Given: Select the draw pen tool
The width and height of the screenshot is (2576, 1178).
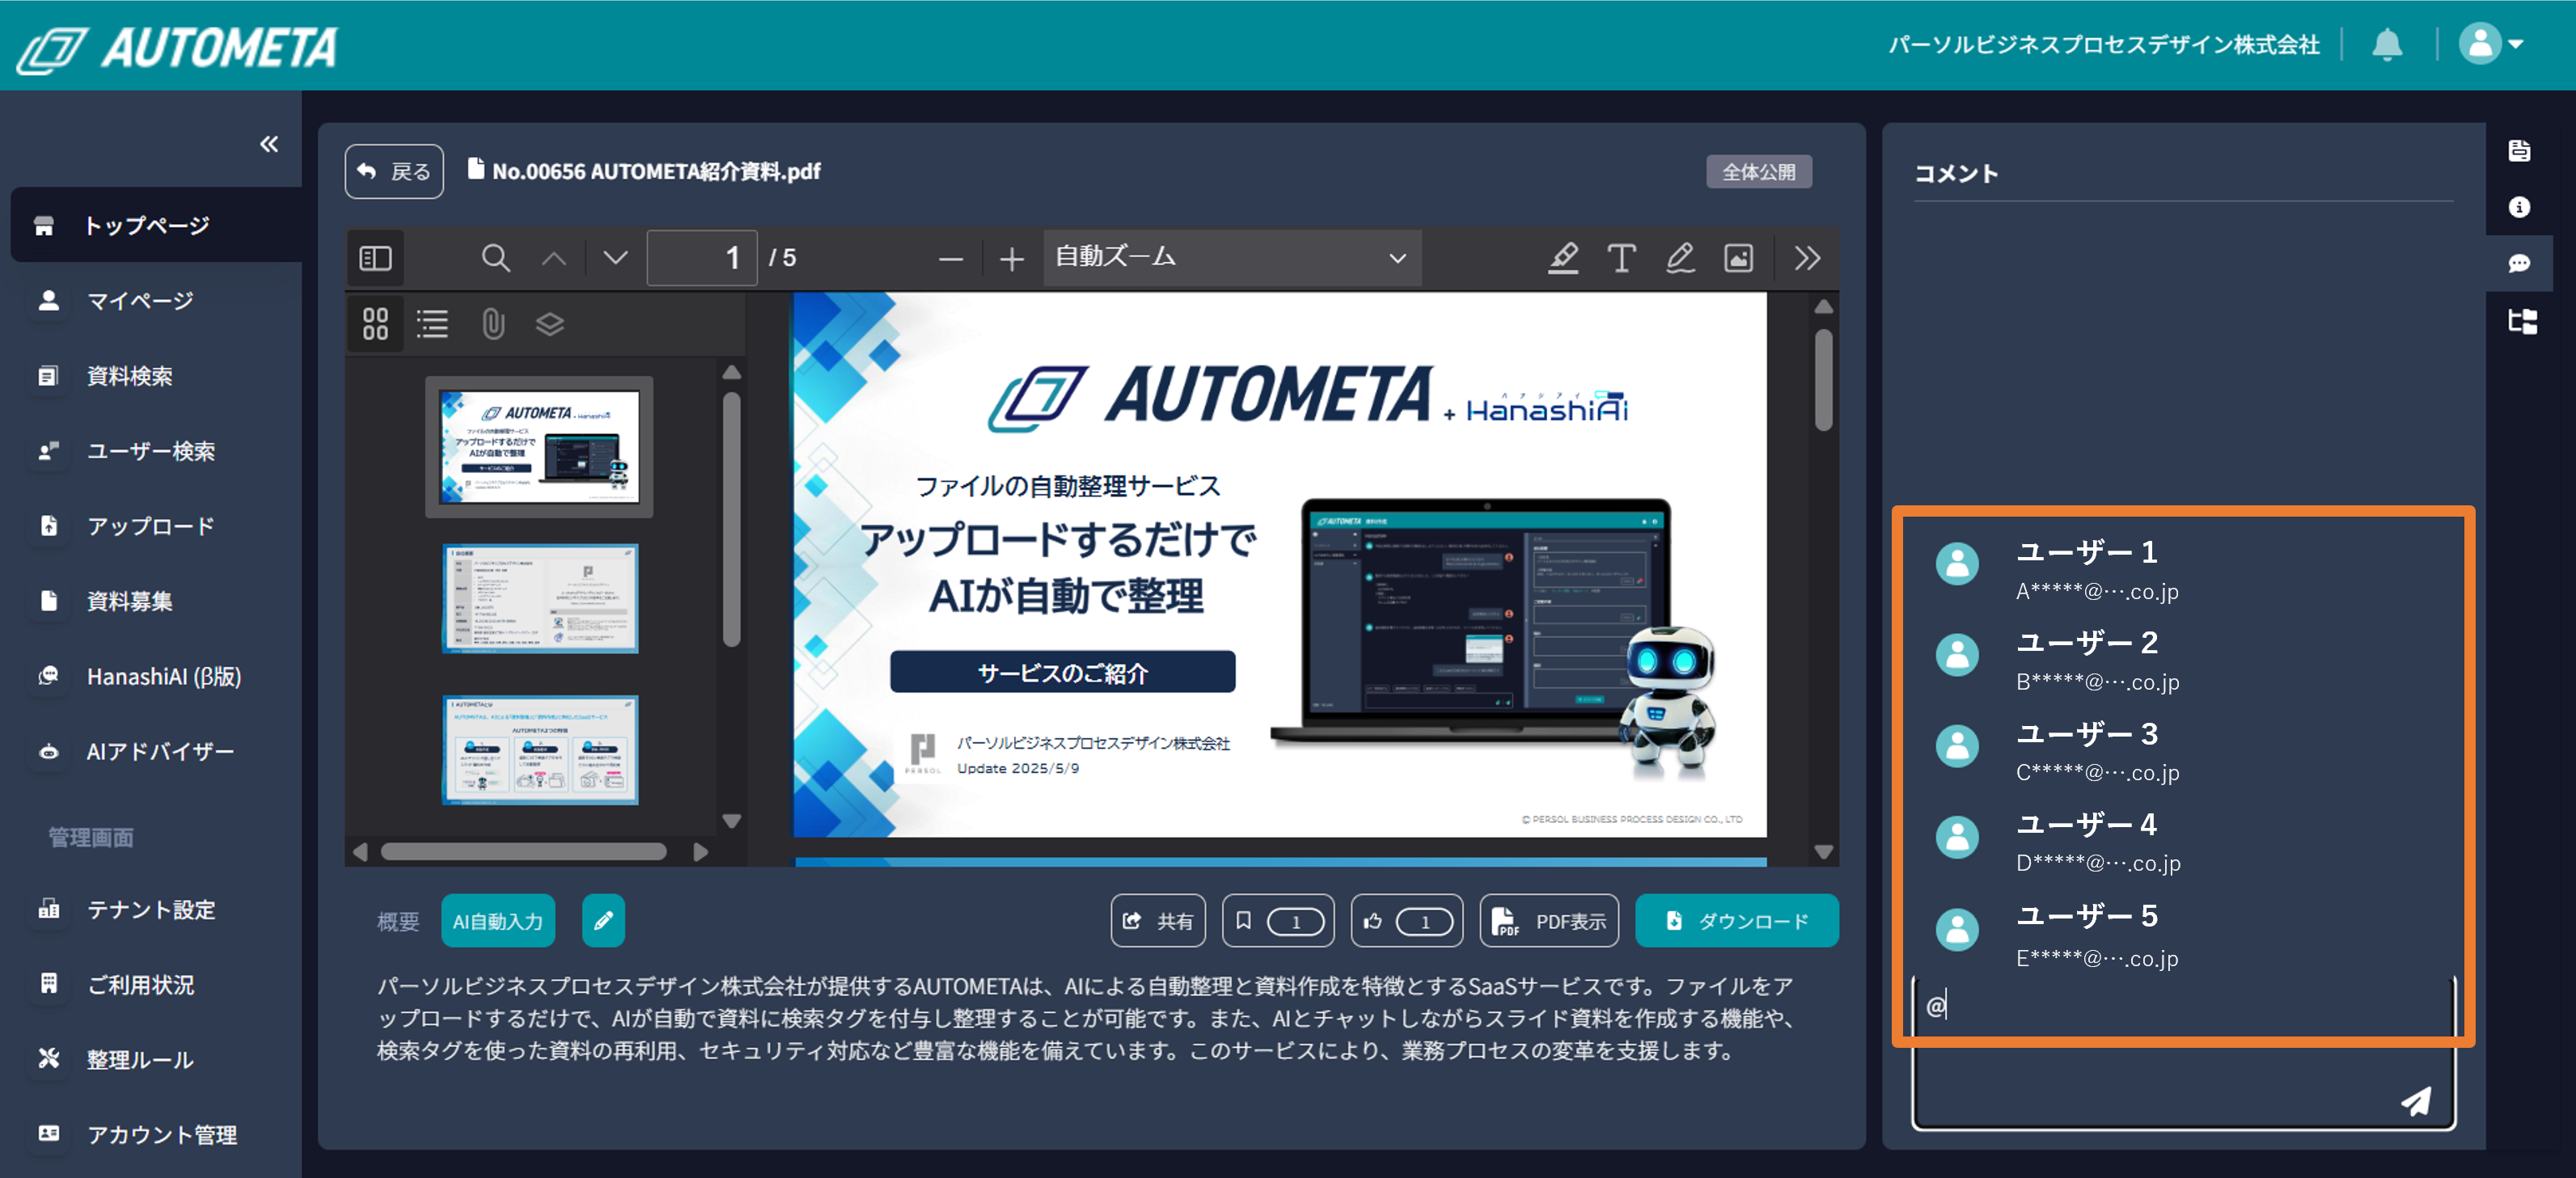Looking at the screenshot, I should tap(1680, 258).
